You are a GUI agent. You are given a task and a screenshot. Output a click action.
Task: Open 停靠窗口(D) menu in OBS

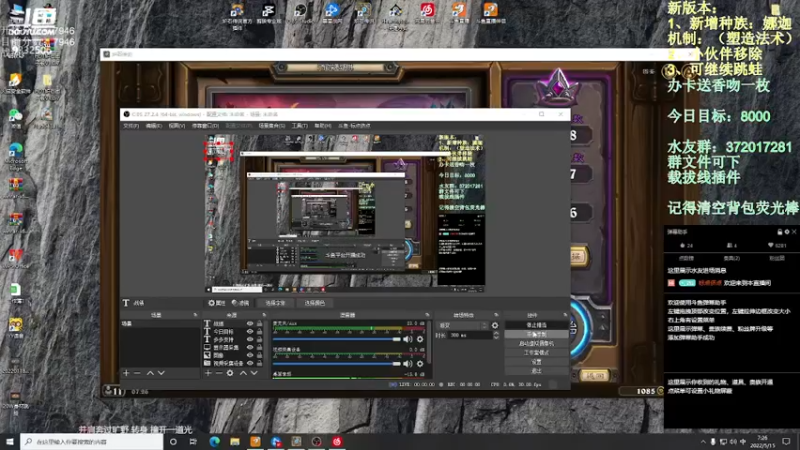(x=205, y=126)
